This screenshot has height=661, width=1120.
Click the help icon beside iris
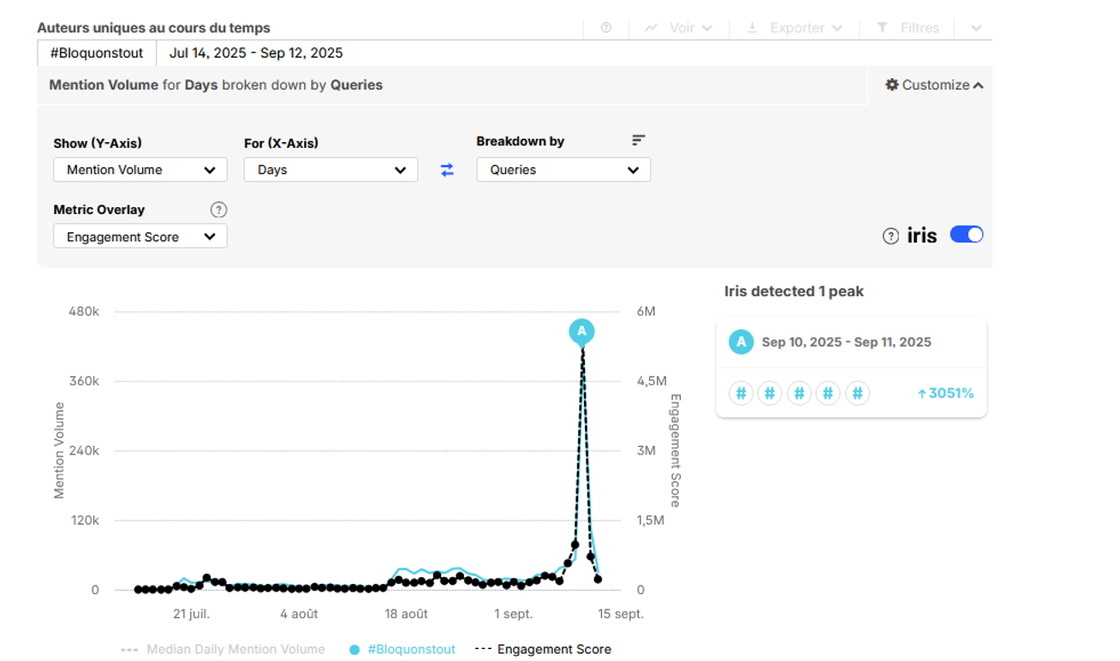(x=890, y=236)
